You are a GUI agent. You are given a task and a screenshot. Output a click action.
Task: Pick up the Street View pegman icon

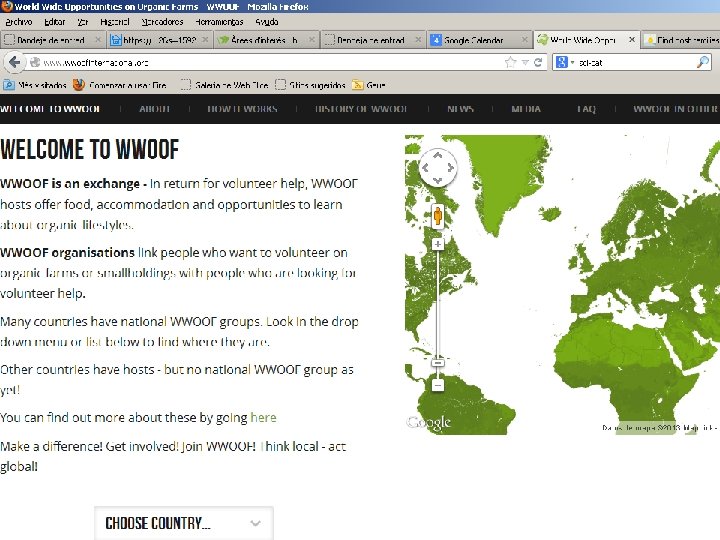[438, 216]
